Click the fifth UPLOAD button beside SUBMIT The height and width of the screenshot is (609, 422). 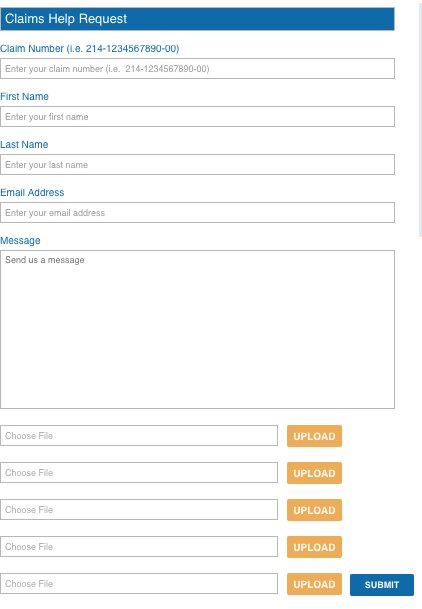click(314, 584)
